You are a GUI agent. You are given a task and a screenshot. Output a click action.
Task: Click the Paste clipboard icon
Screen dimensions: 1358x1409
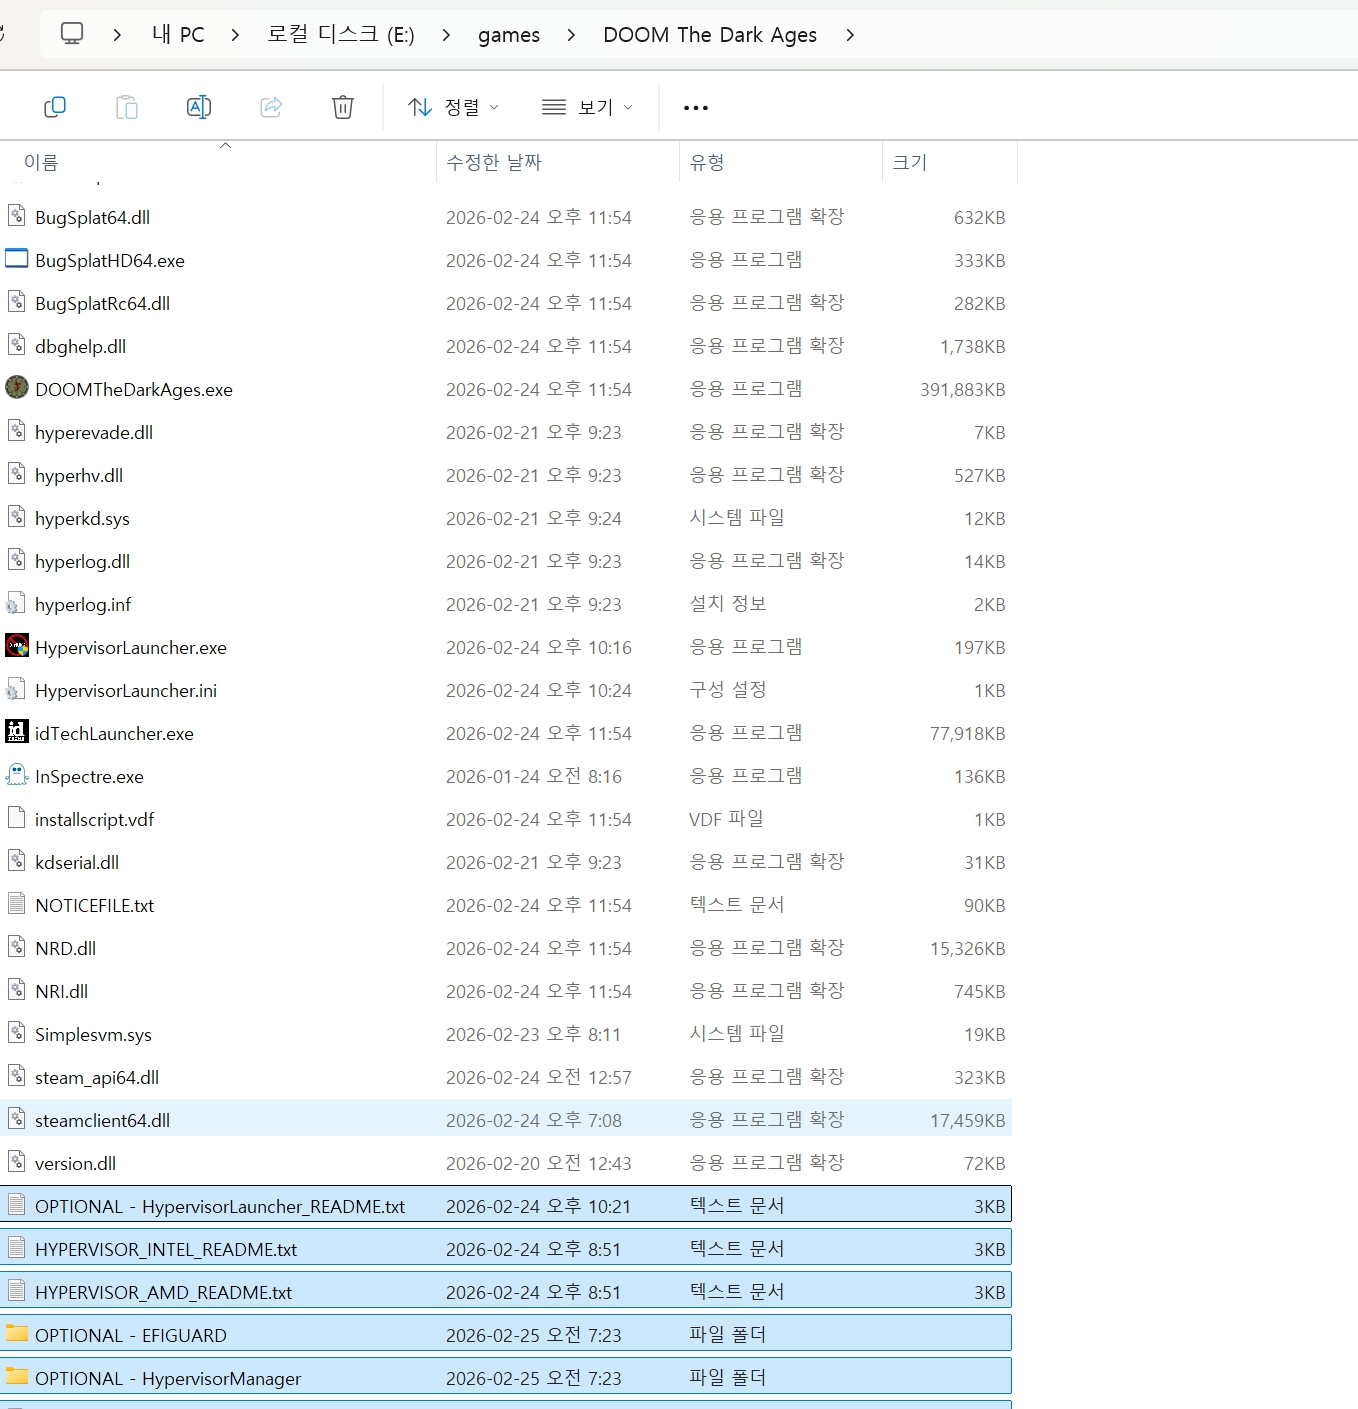[x=127, y=107]
